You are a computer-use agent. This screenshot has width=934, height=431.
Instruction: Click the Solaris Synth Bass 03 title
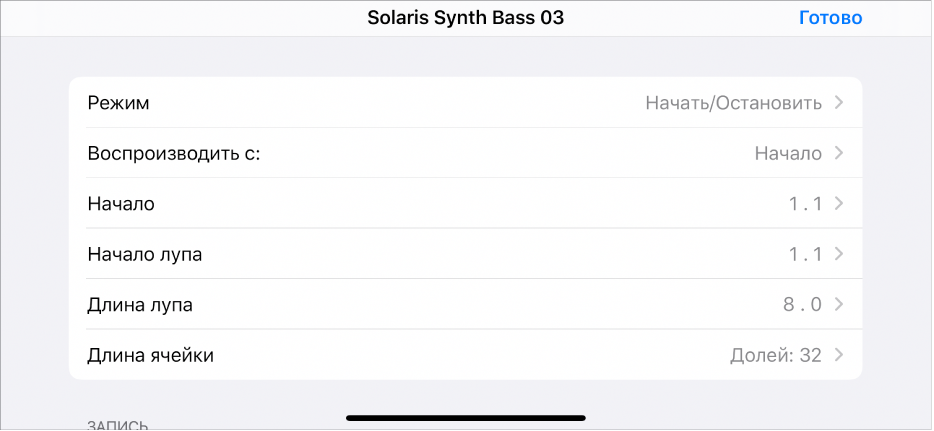(x=466, y=18)
